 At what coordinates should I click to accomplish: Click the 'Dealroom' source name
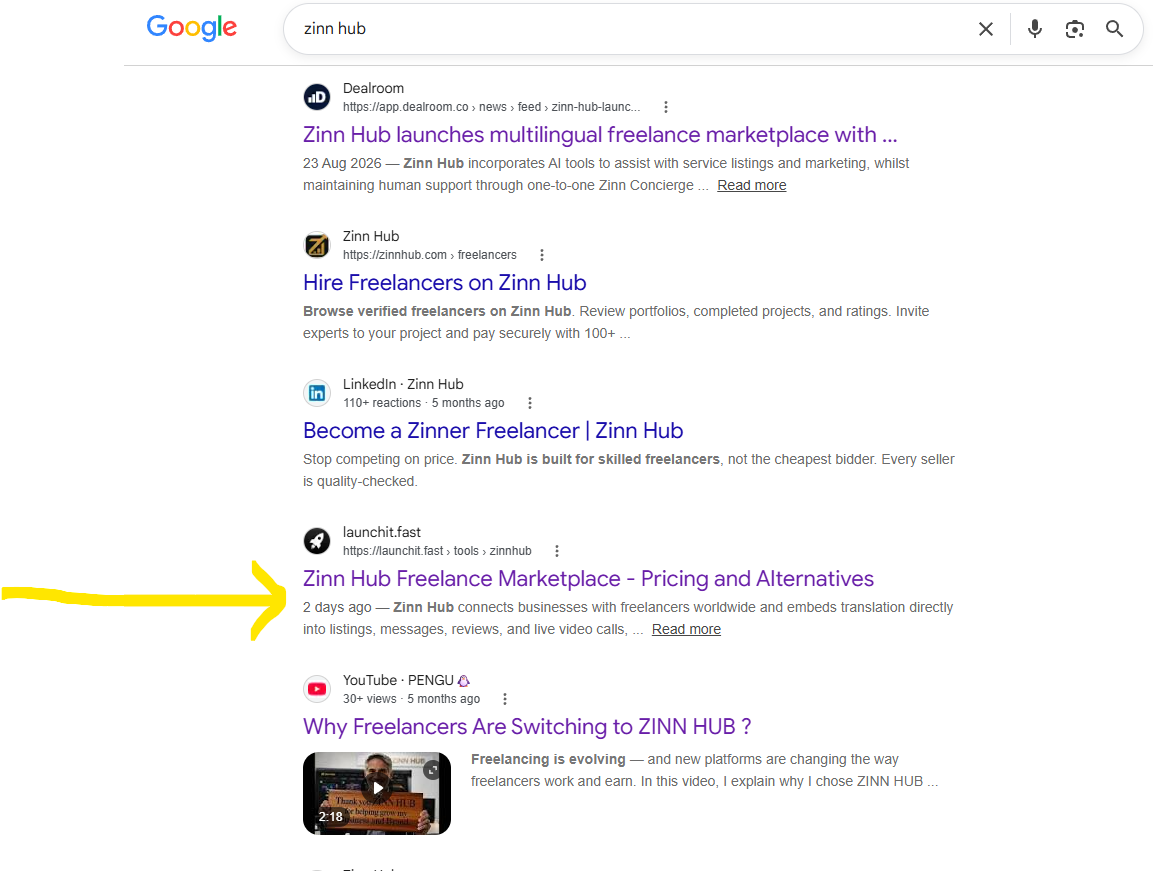(374, 88)
